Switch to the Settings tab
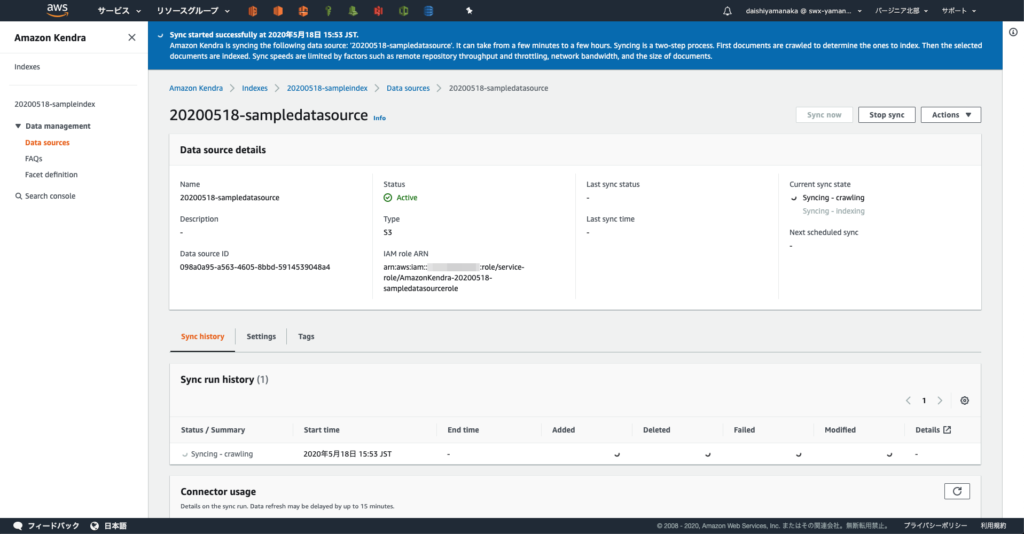1024x534 pixels. click(x=261, y=337)
